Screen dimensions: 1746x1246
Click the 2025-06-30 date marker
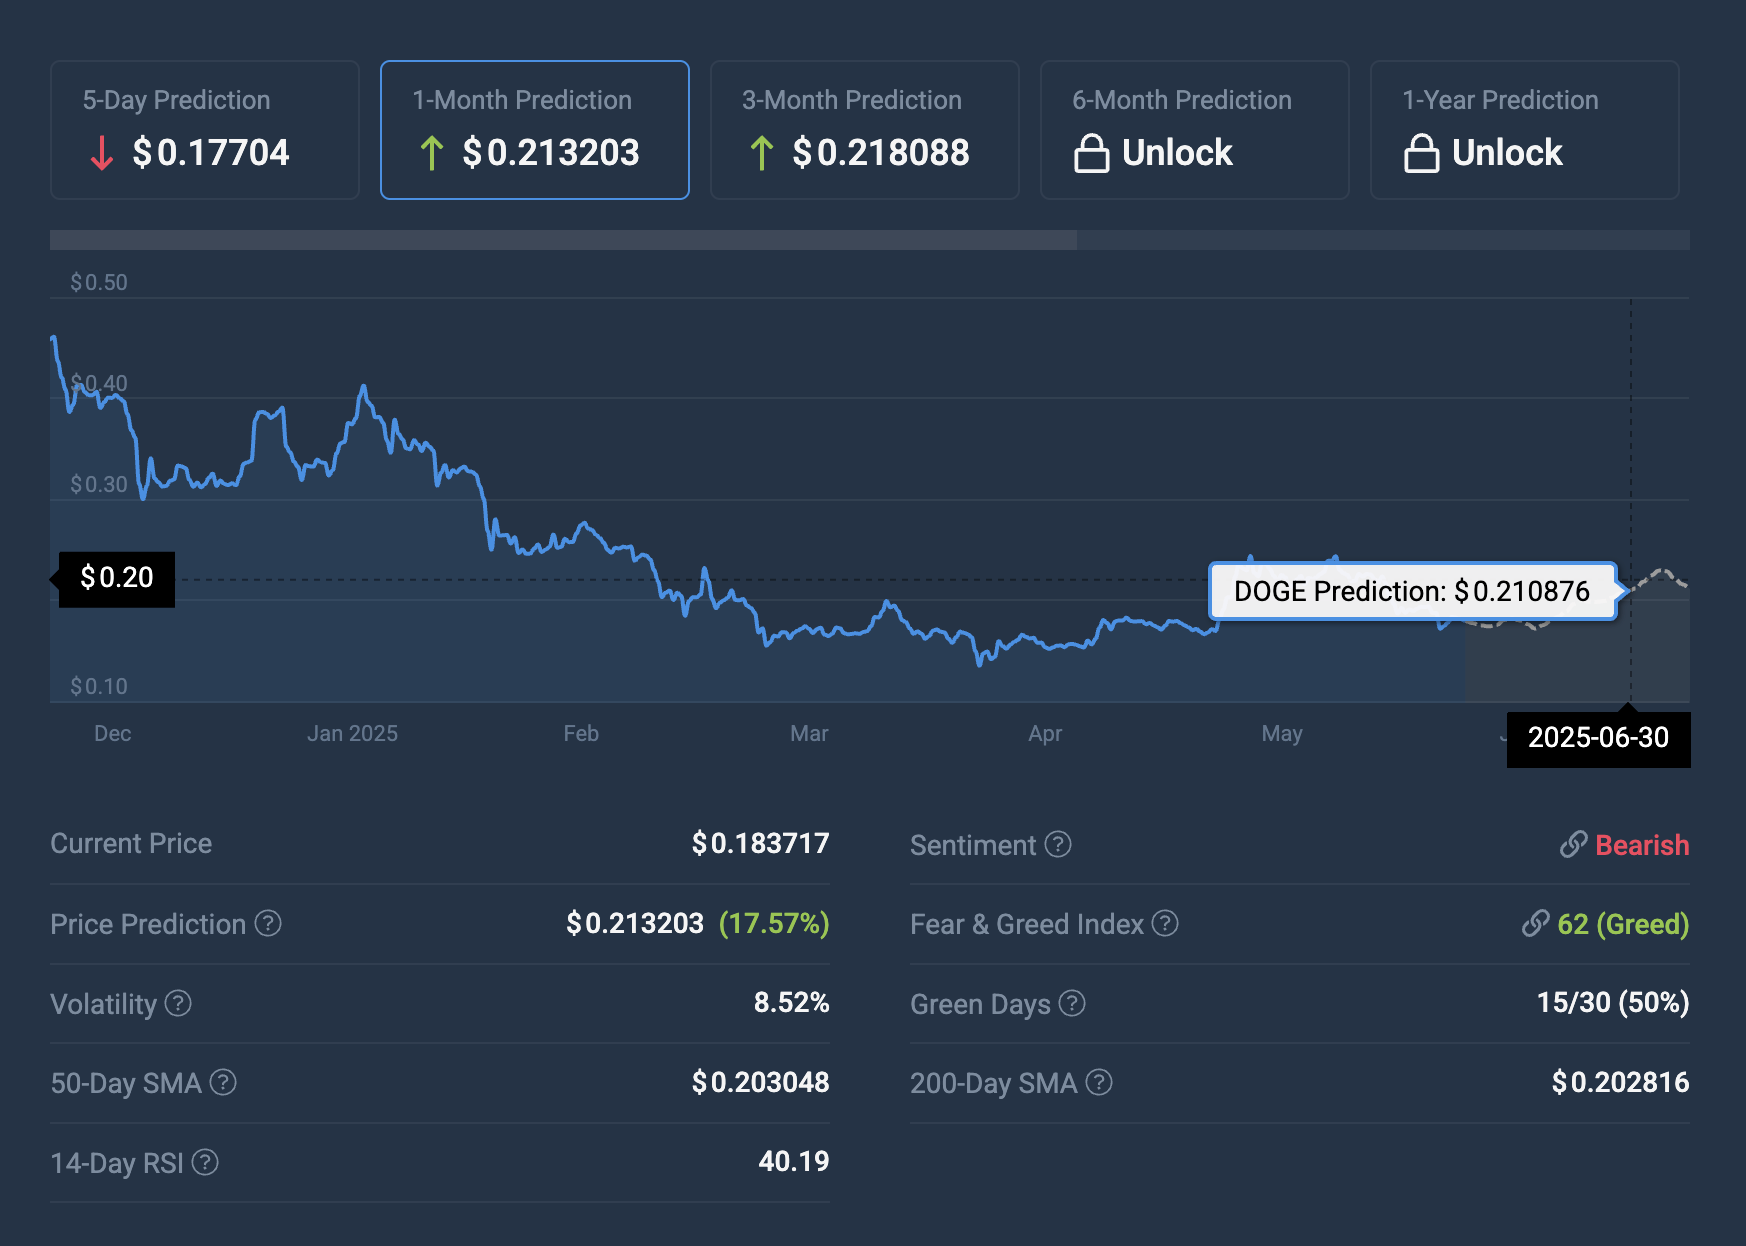[x=1598, y=739]
